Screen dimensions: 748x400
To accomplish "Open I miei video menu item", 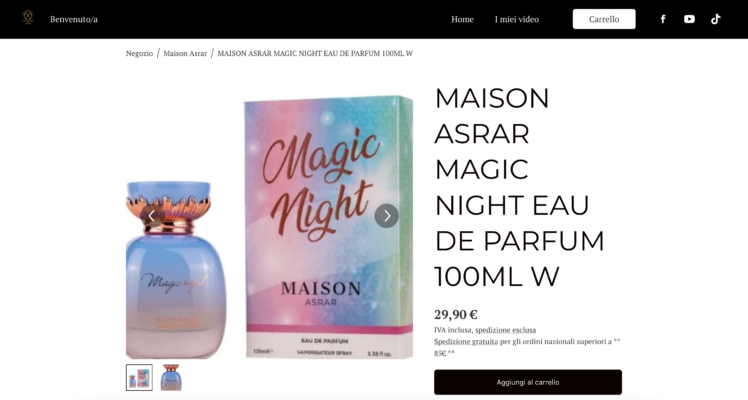I will click(517, 19).
